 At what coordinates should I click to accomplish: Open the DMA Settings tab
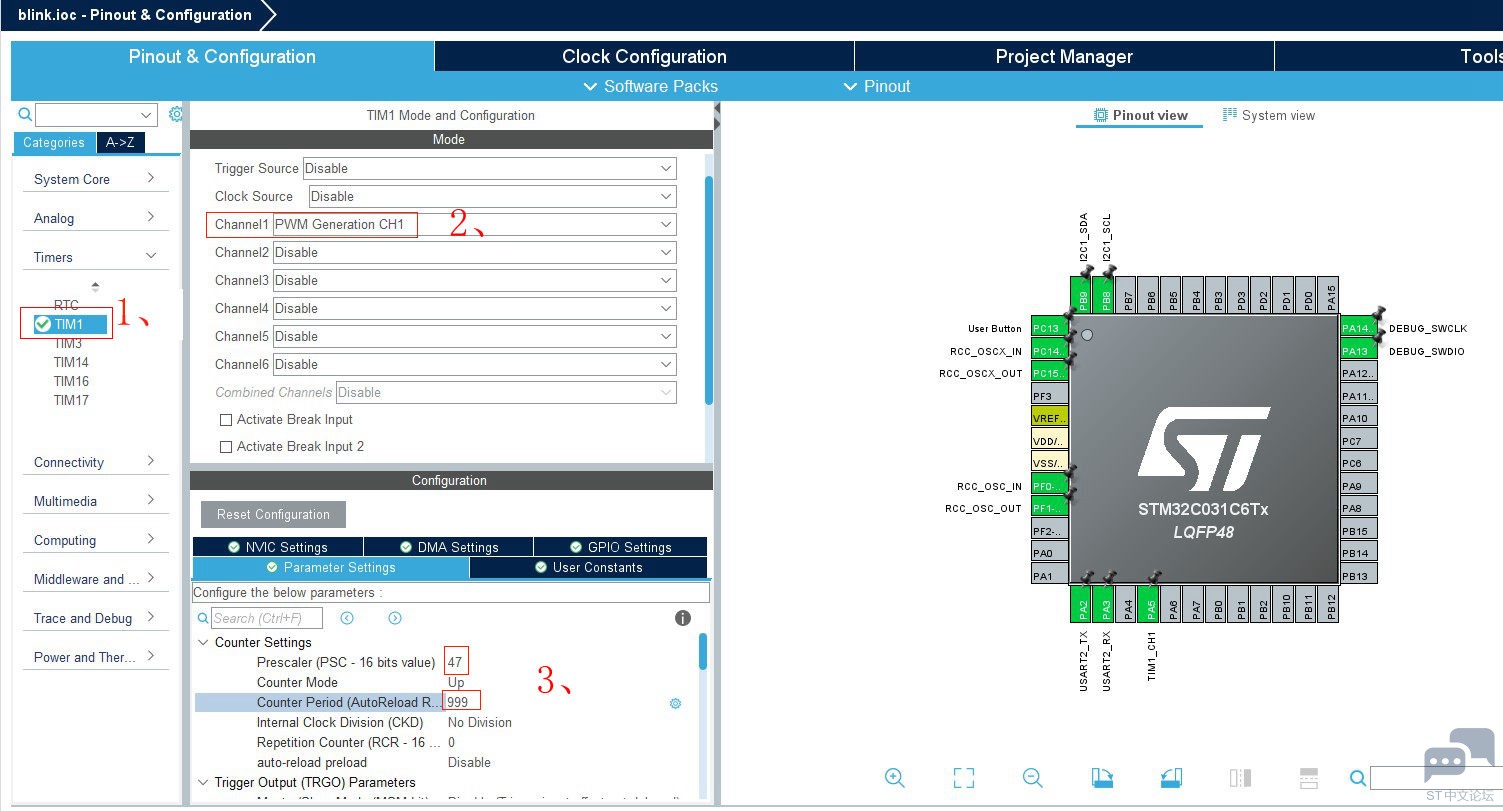[448, 547]
